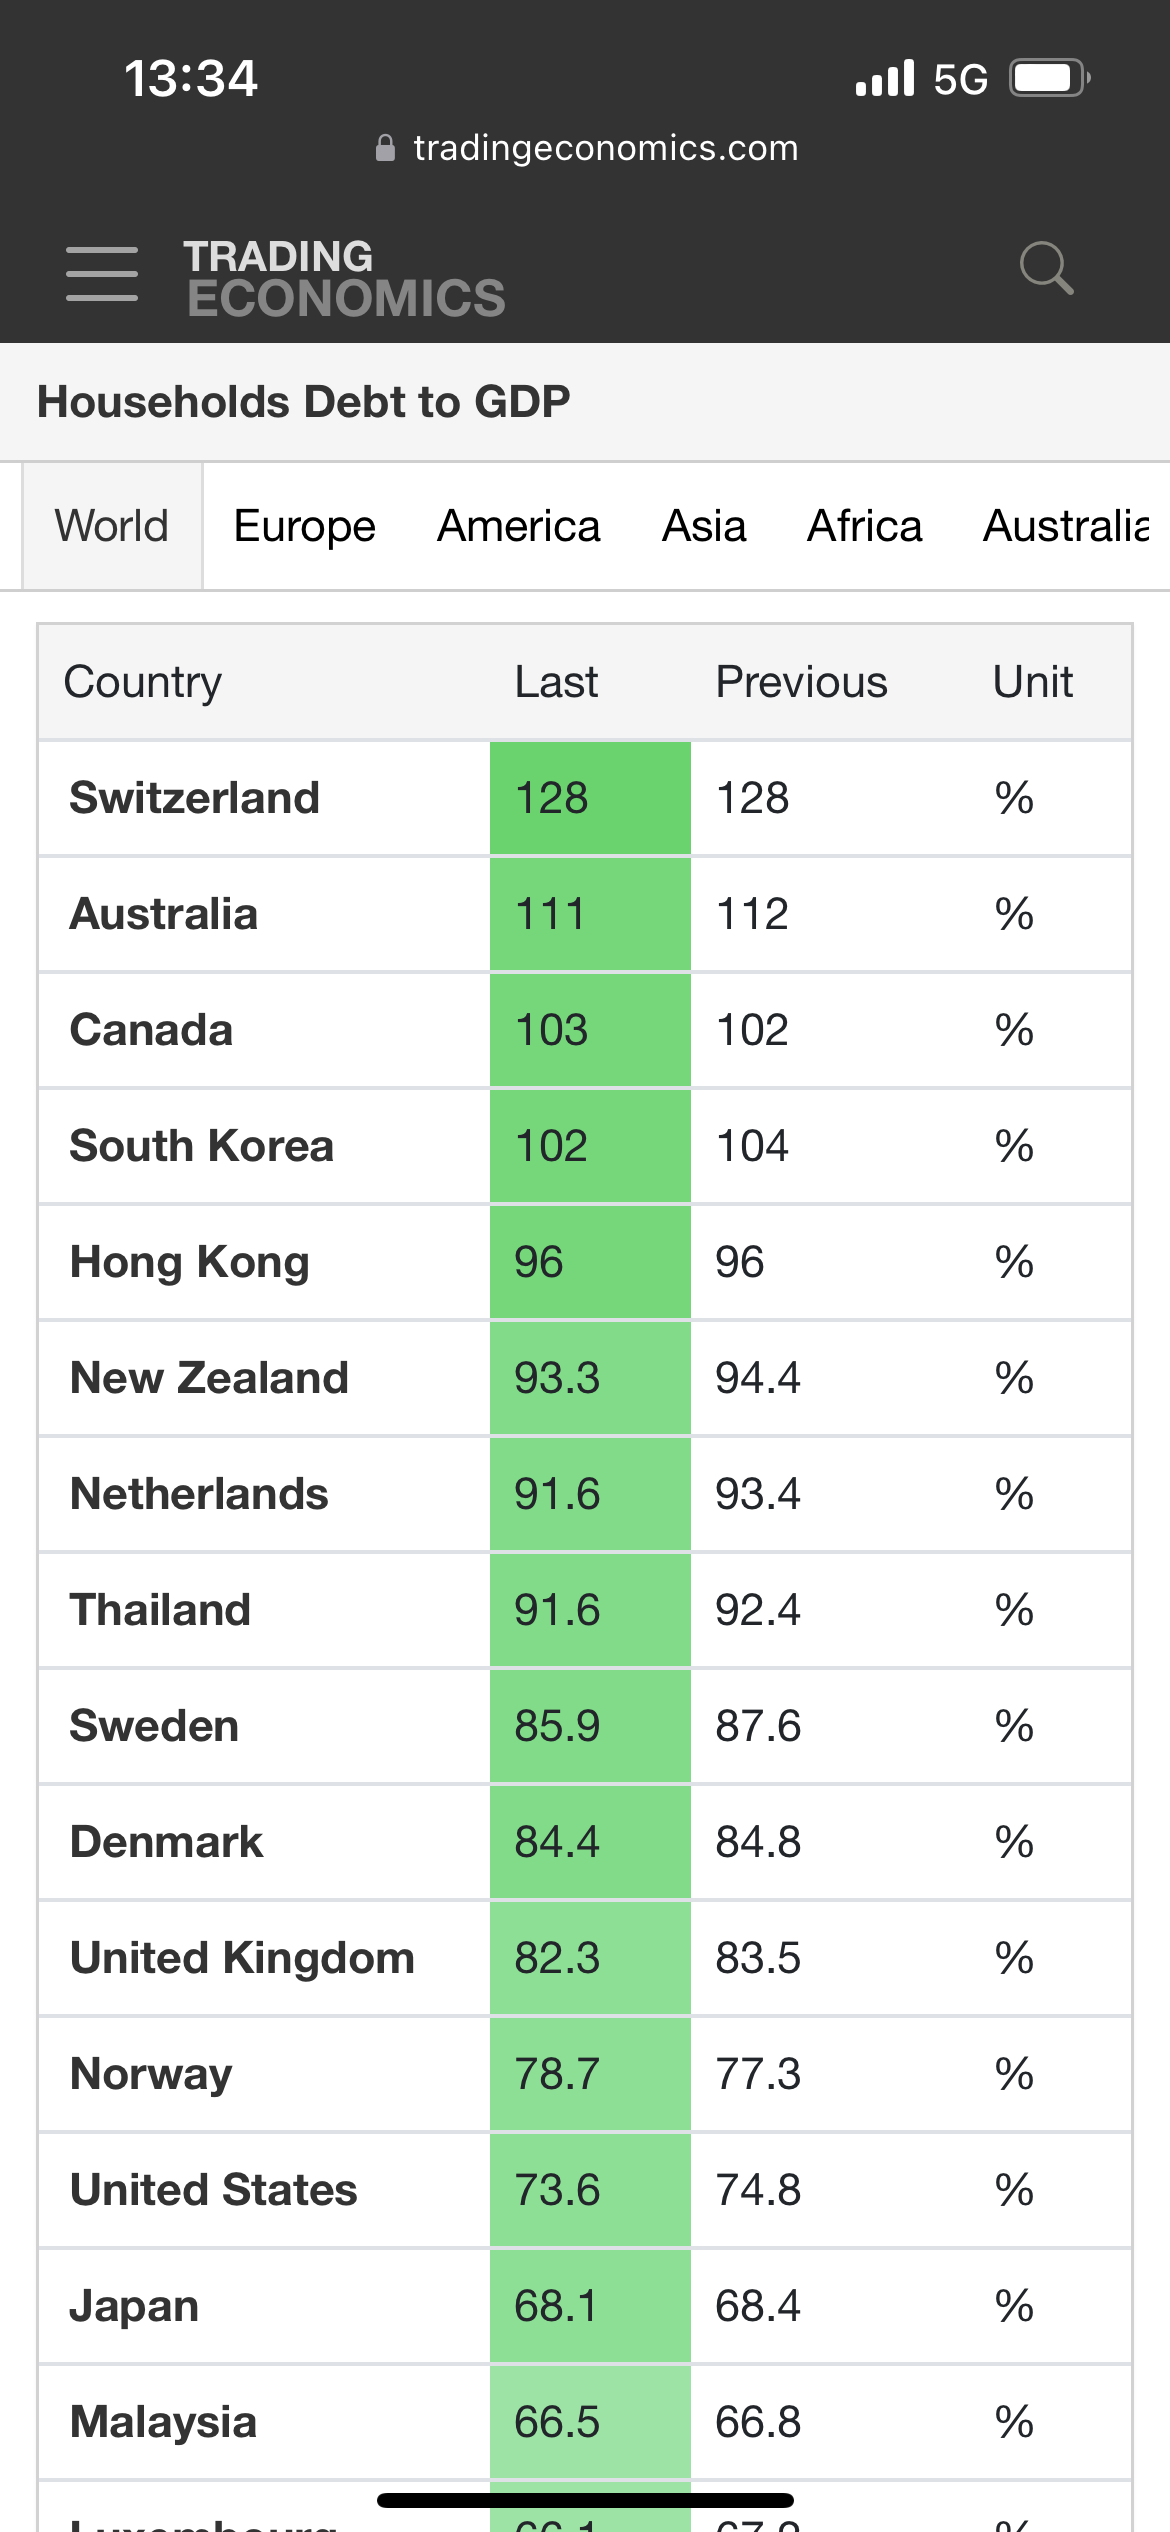
Task: Sort table by the Last column header
Action: pyautogui.click(x=556, y=682)
